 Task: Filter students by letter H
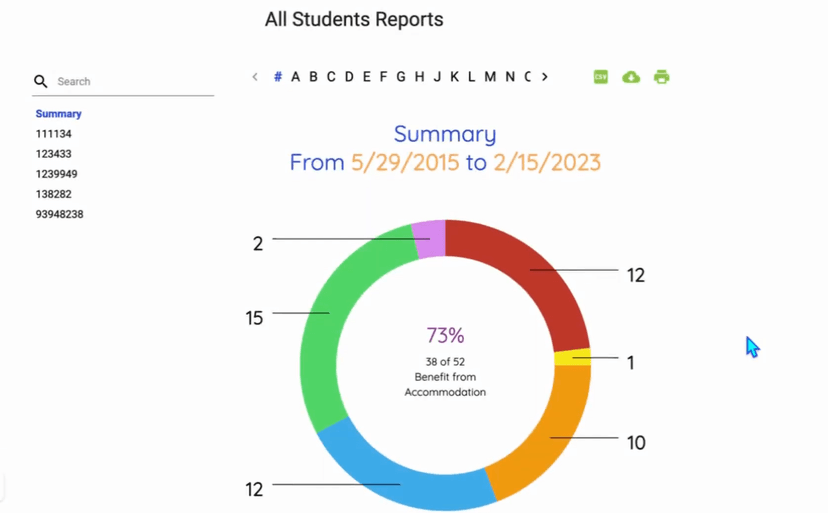click(x=419, y=77)
